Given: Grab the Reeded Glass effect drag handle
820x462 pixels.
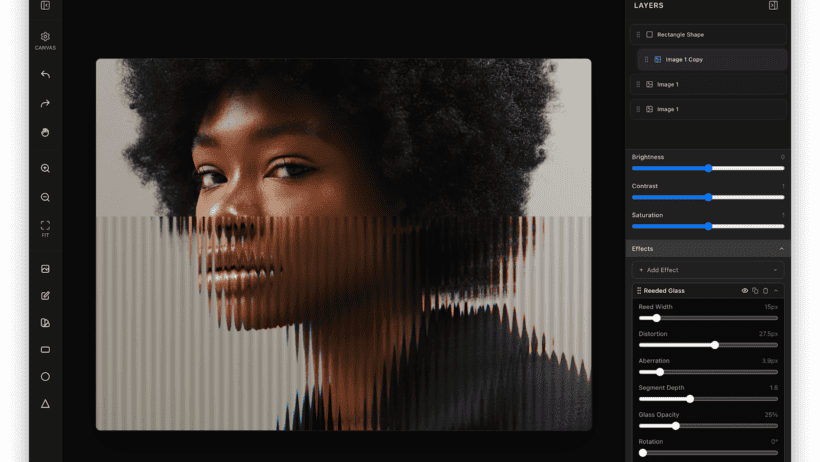Looking at the screenshot, I should tap(639, 291).
